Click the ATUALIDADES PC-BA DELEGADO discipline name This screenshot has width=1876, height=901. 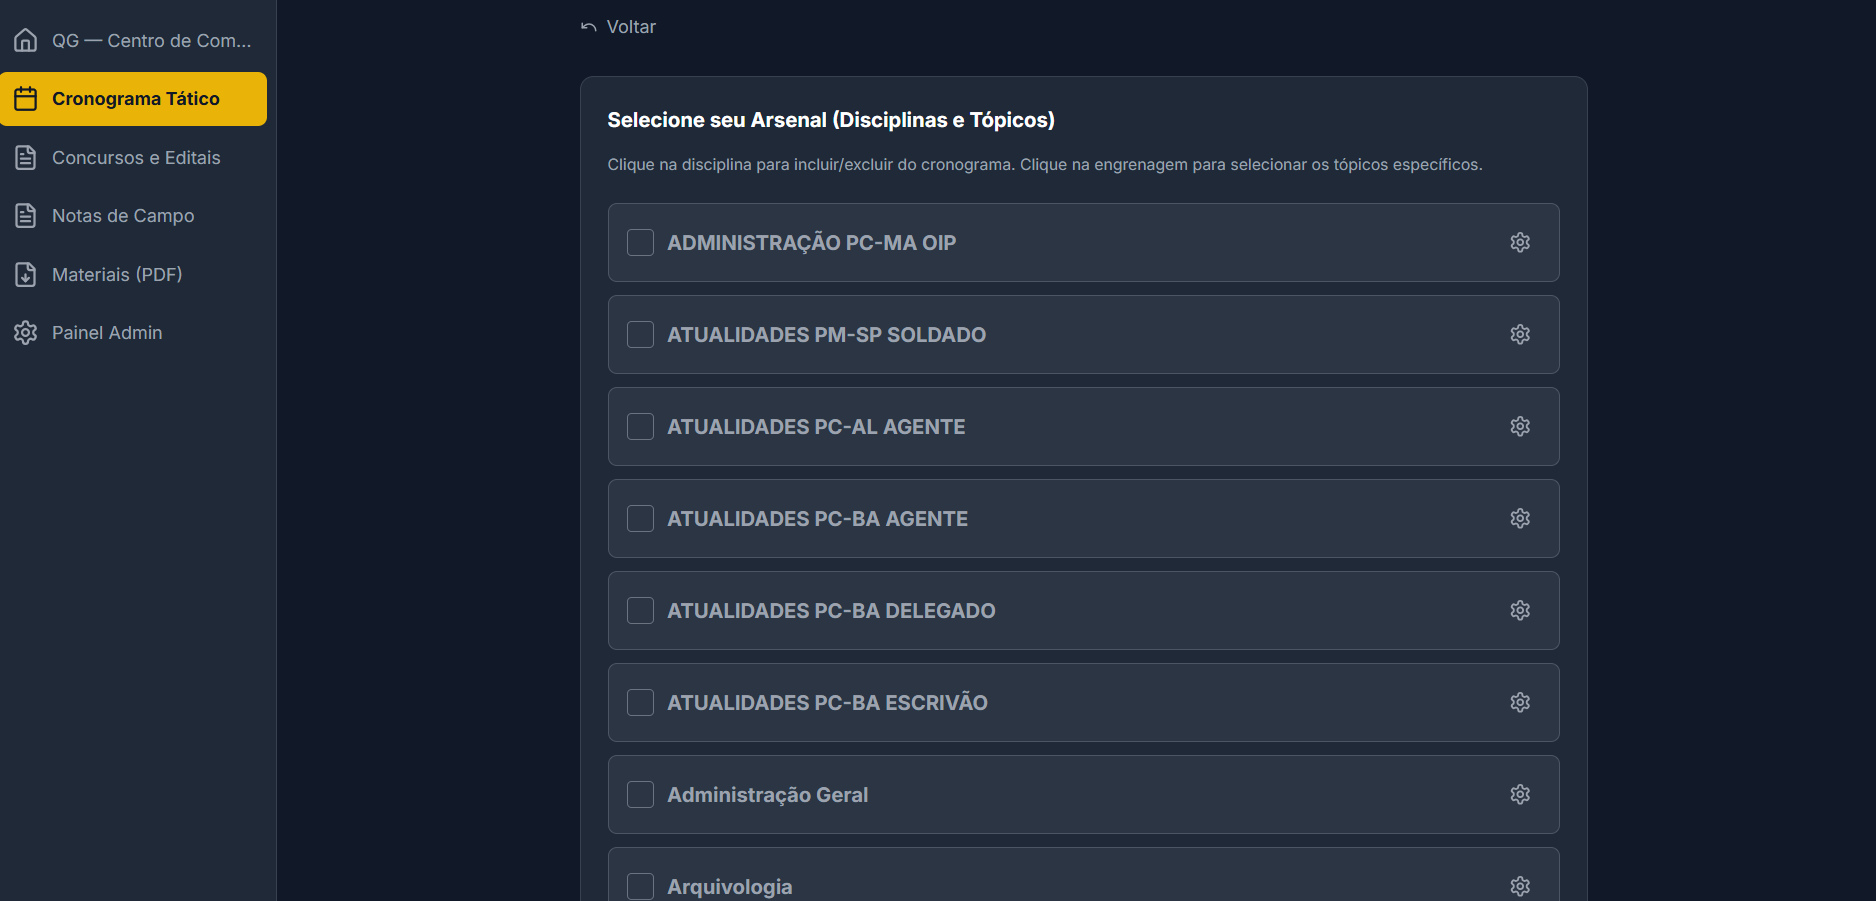click(x=832, y=611)
